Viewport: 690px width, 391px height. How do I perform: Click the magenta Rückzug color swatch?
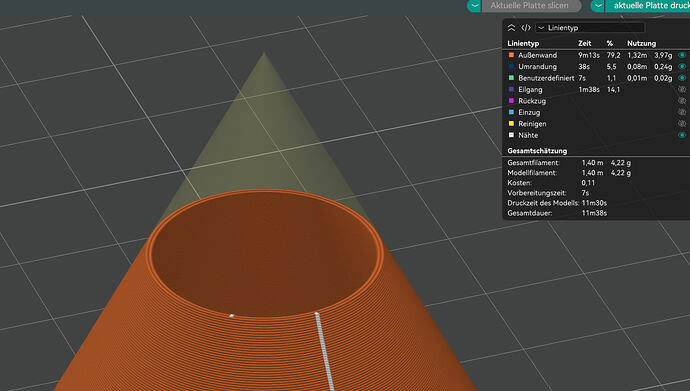coord(511,101)
